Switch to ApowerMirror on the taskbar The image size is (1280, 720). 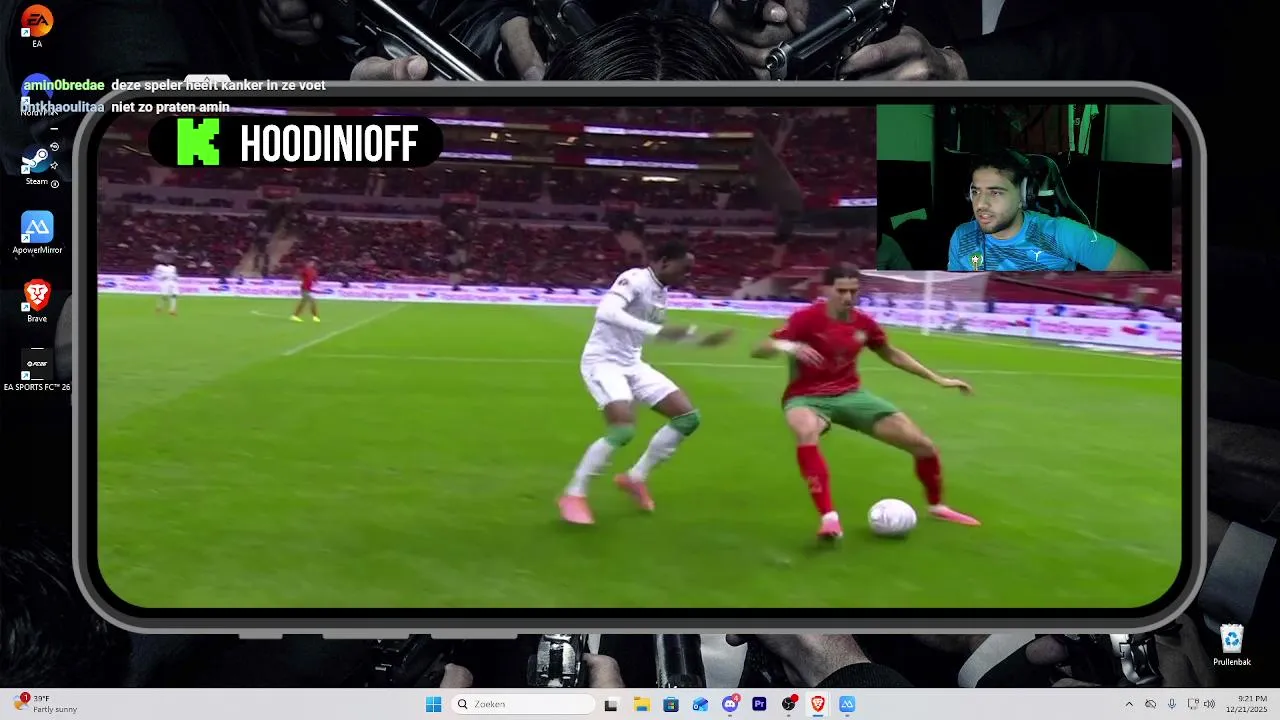click(x=847, y=704)
